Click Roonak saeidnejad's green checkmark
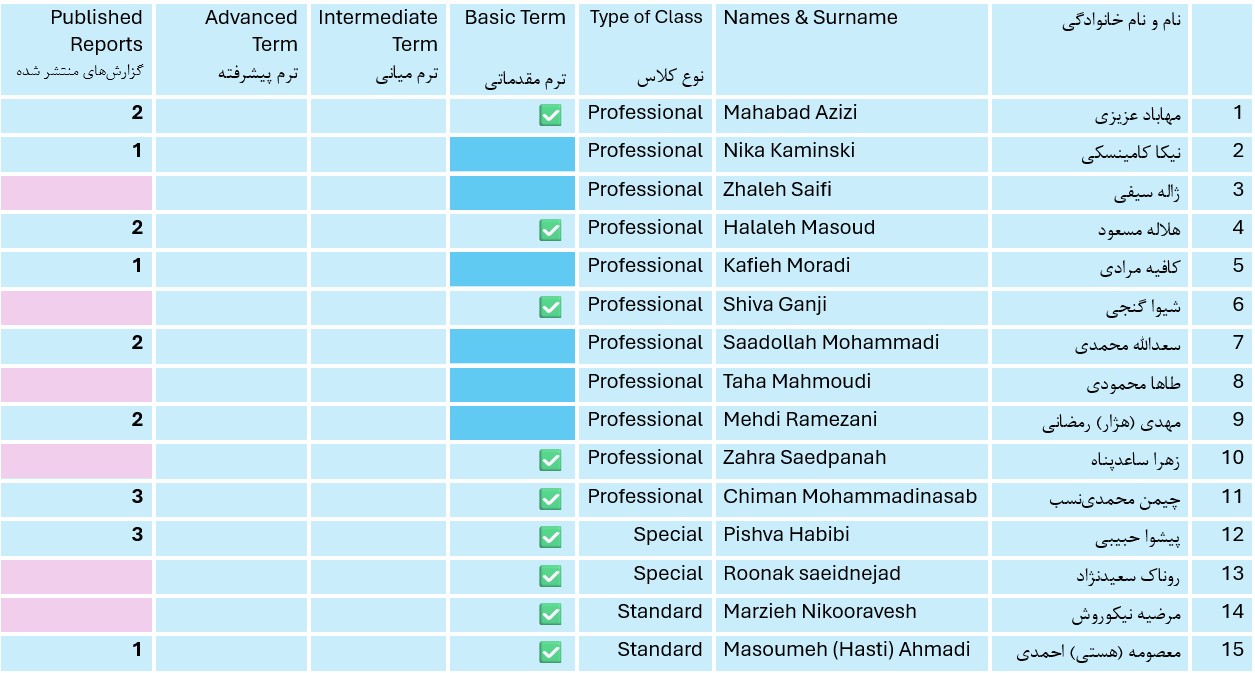Screen dimensions: 1255x673 [550, 576]
